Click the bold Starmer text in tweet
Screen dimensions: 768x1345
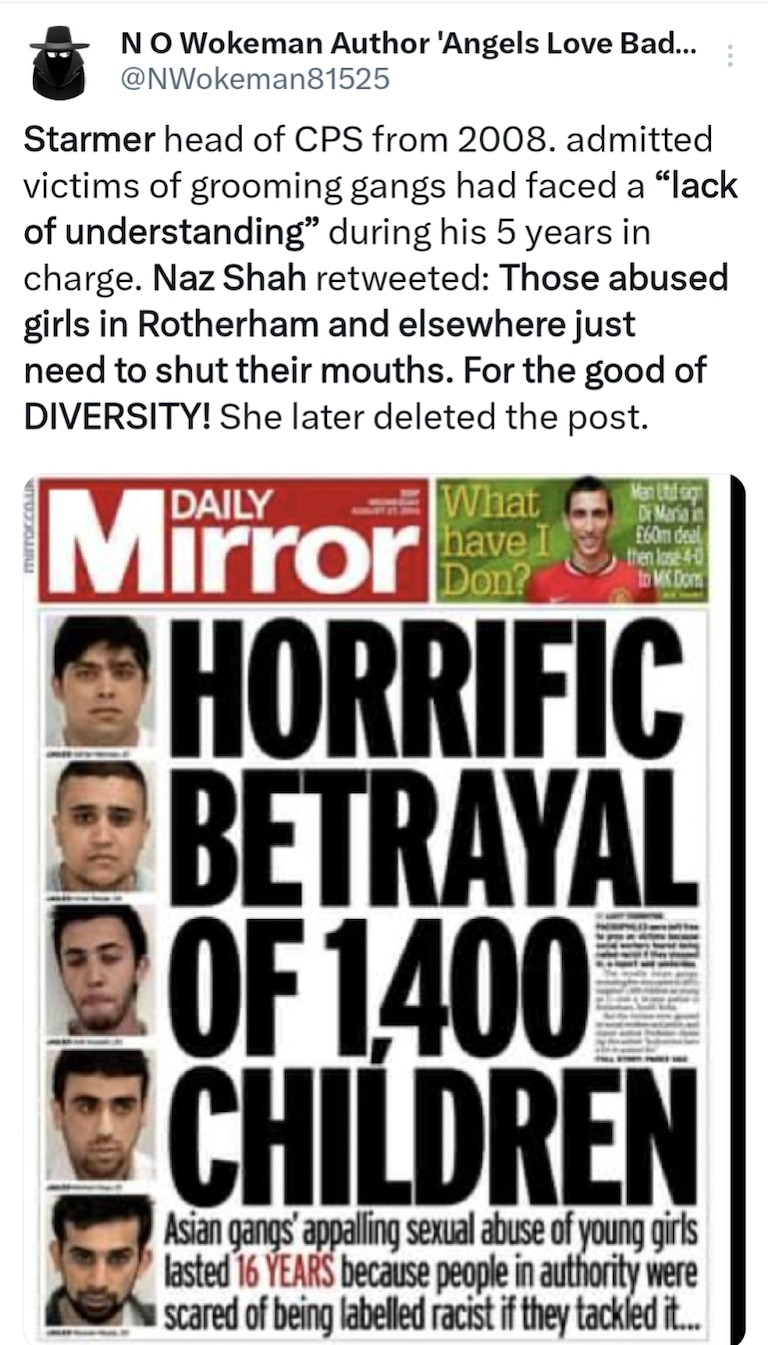tap(89, 140)
